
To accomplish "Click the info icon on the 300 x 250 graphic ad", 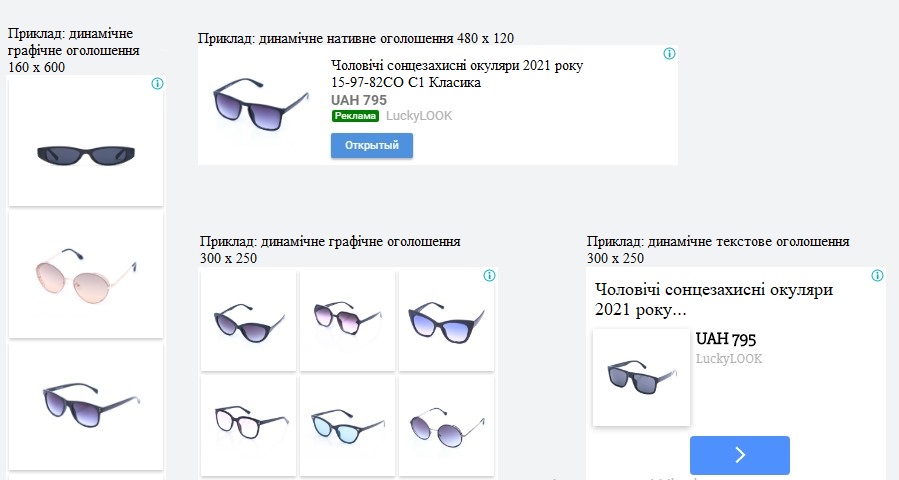I will [489, 276].
